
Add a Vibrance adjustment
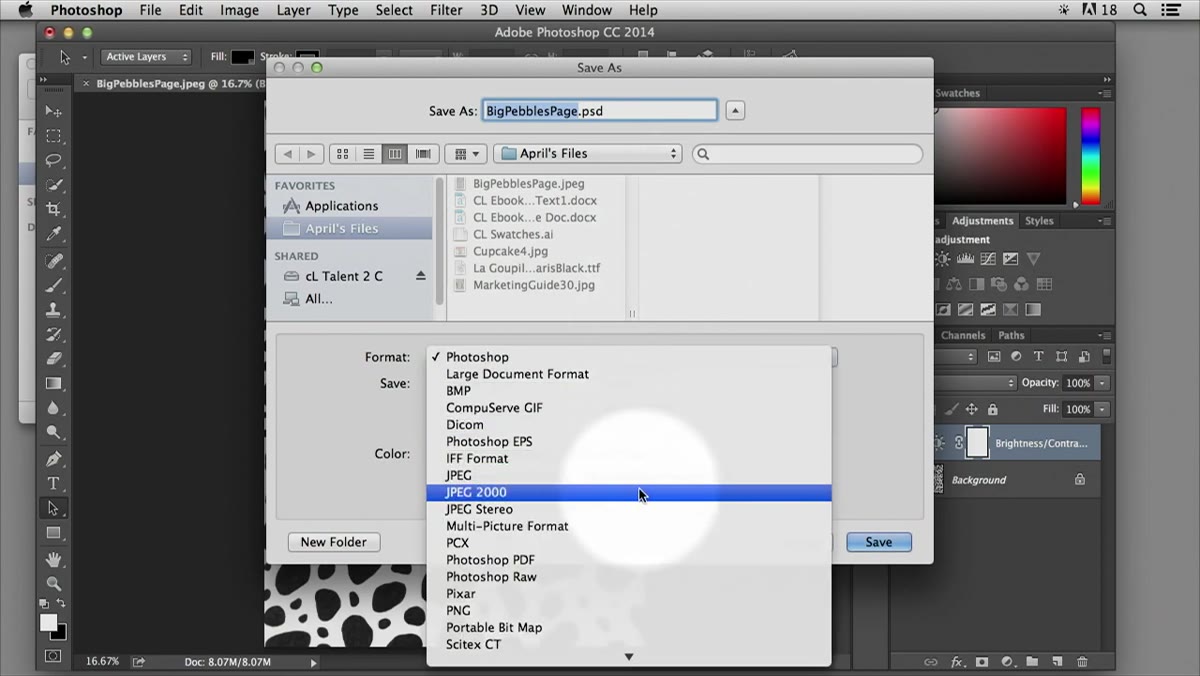pos(1033,259)
